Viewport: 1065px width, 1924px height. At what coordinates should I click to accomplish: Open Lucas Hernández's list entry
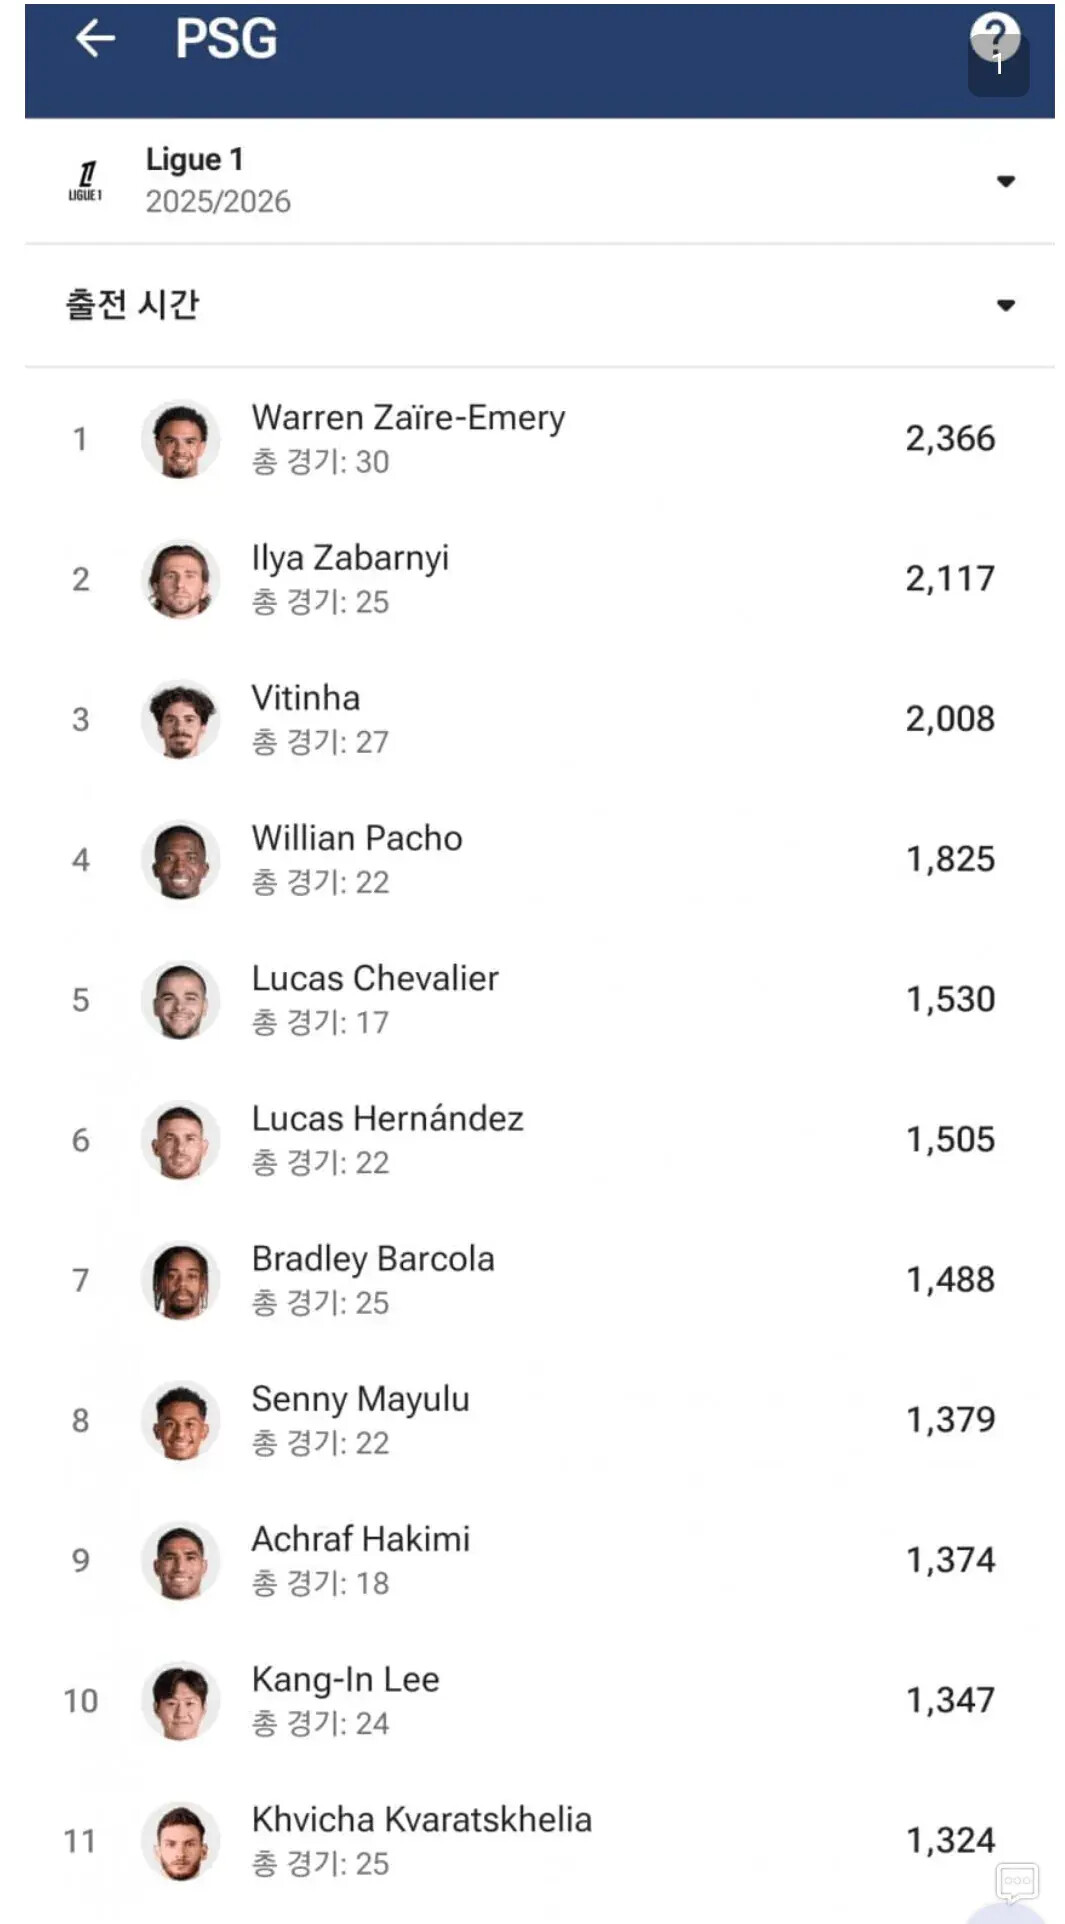pos(540,1140)
